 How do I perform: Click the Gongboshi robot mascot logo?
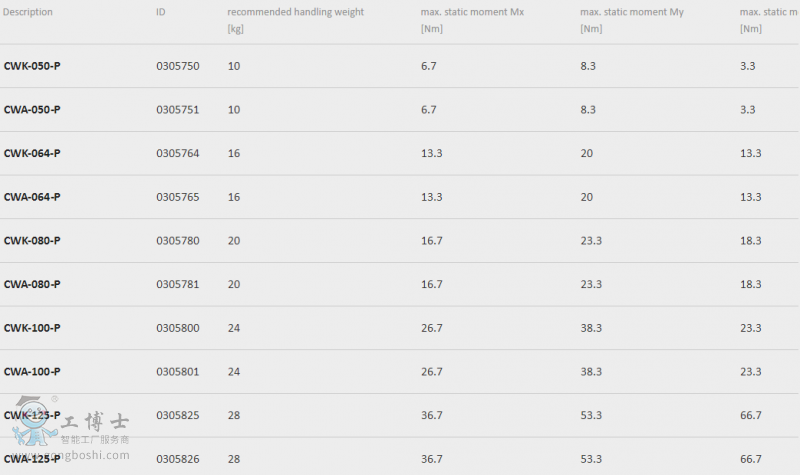pos(34,421)
